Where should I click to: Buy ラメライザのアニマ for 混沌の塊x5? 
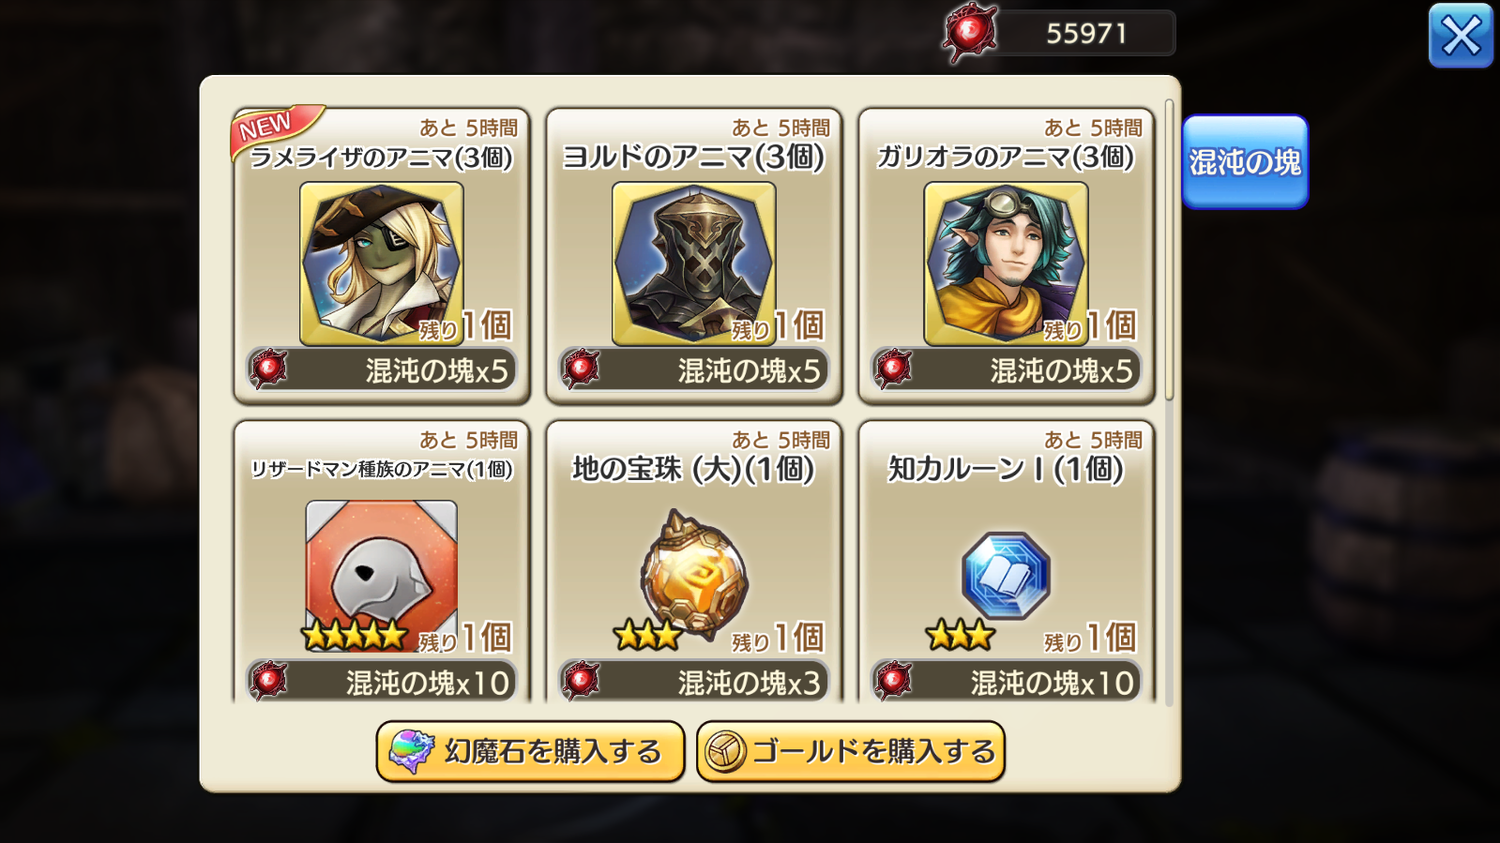coord(382,370)
